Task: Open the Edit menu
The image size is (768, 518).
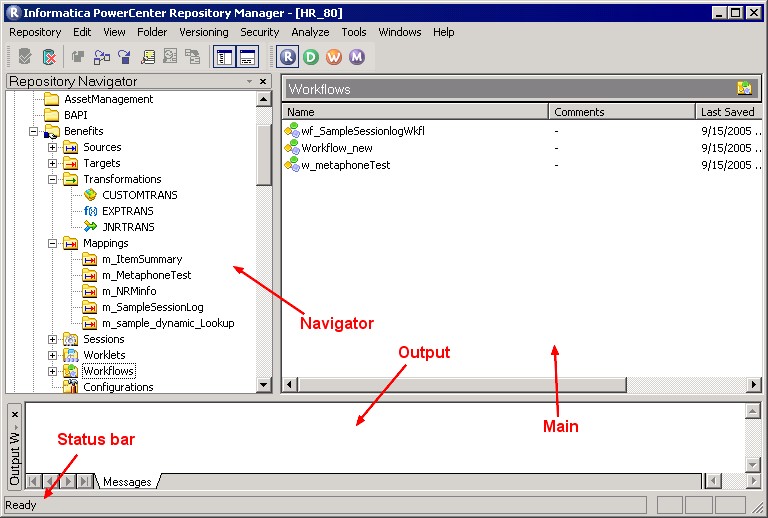Action: 82,32
